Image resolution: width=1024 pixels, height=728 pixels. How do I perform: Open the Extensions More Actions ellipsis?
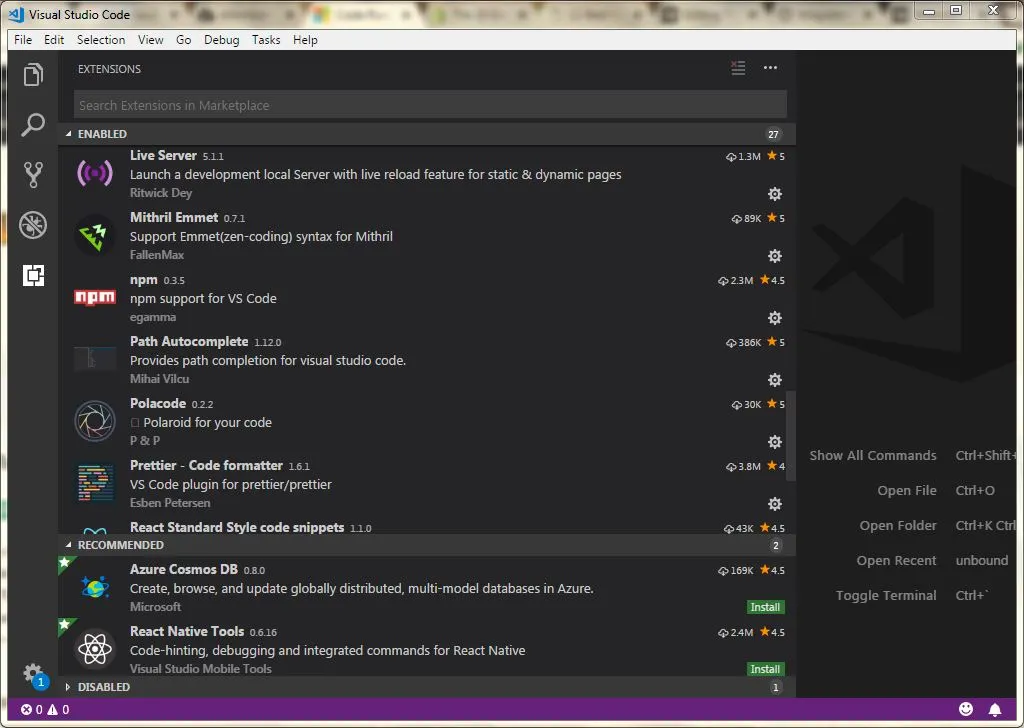click(x=770, y=68)
